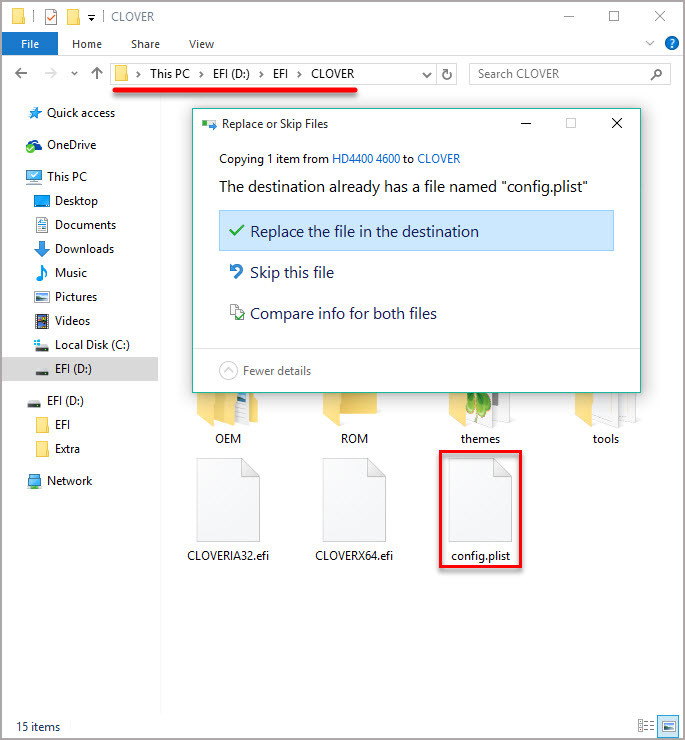Switch to details view layout
This screenshot has width=685, height=740.
point(645,725)
